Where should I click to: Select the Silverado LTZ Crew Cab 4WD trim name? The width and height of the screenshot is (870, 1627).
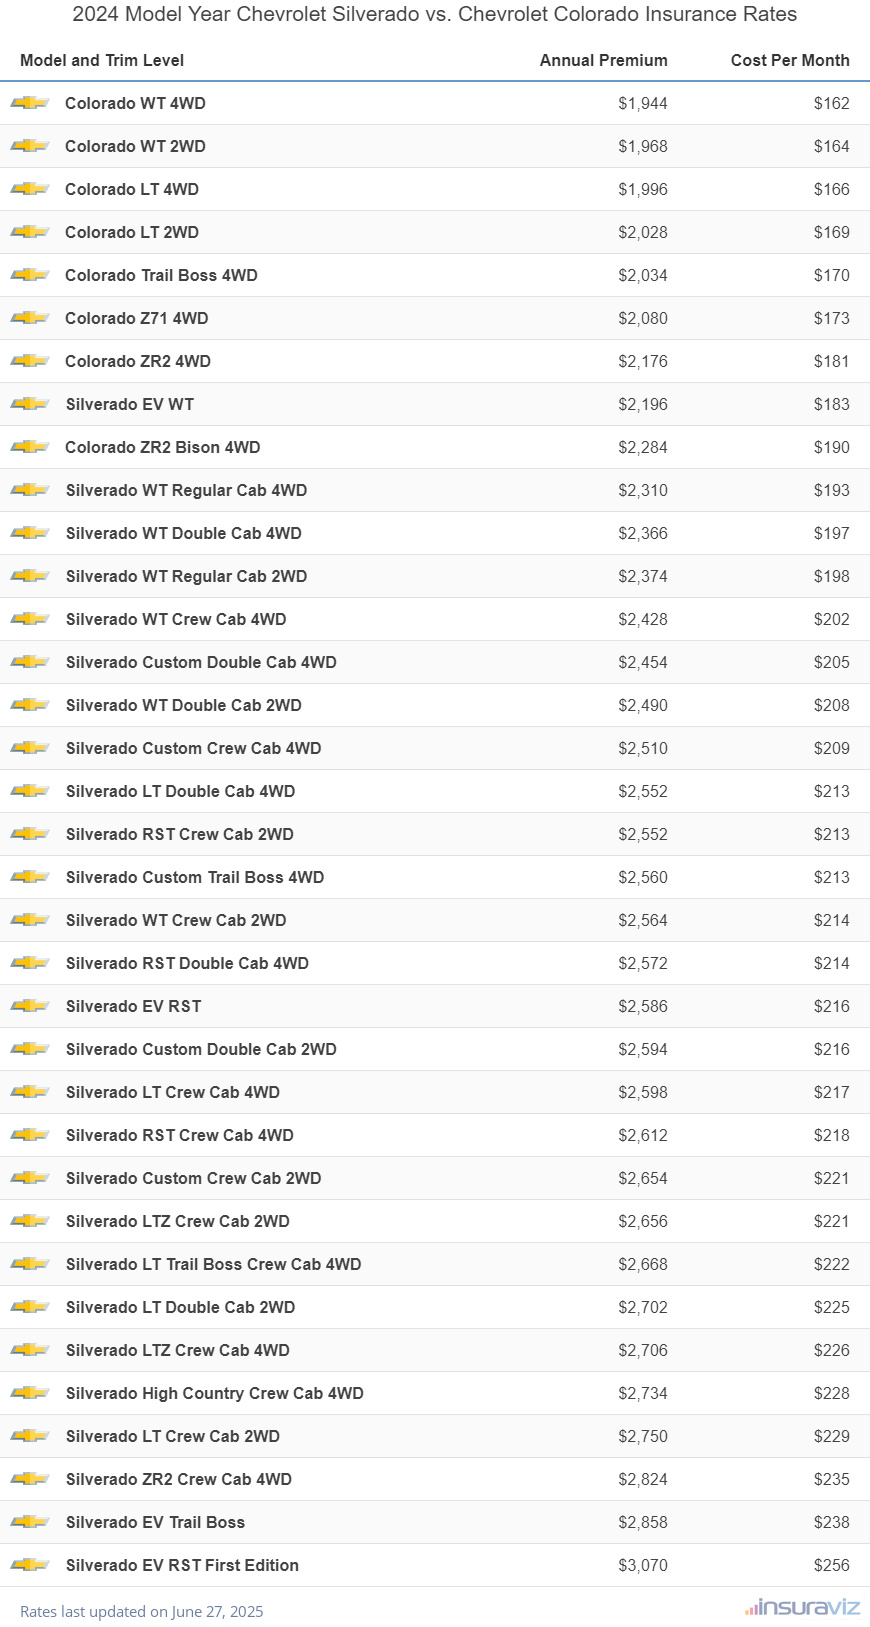tap(178, 1350)
